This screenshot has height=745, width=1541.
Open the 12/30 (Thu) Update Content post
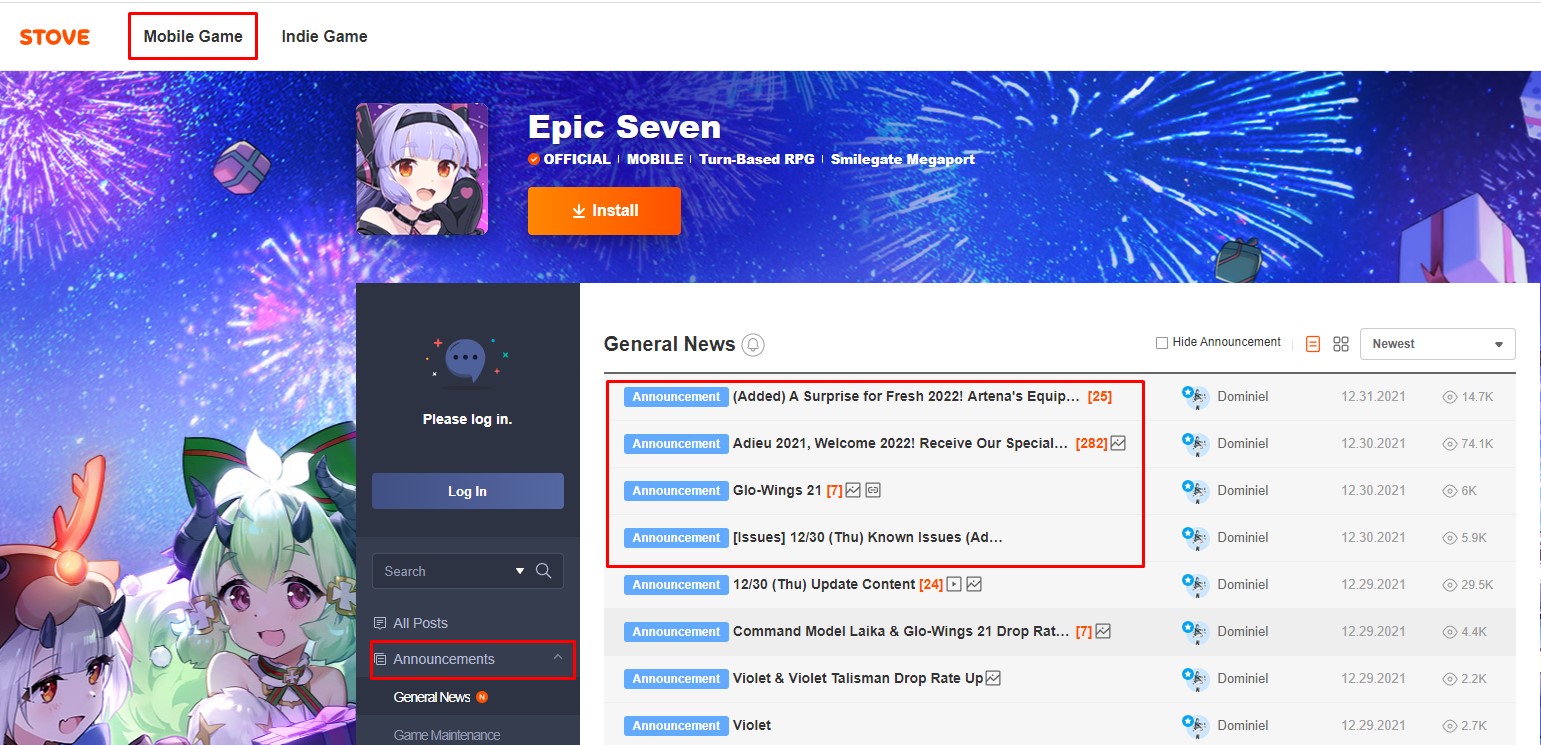point(824,585)
